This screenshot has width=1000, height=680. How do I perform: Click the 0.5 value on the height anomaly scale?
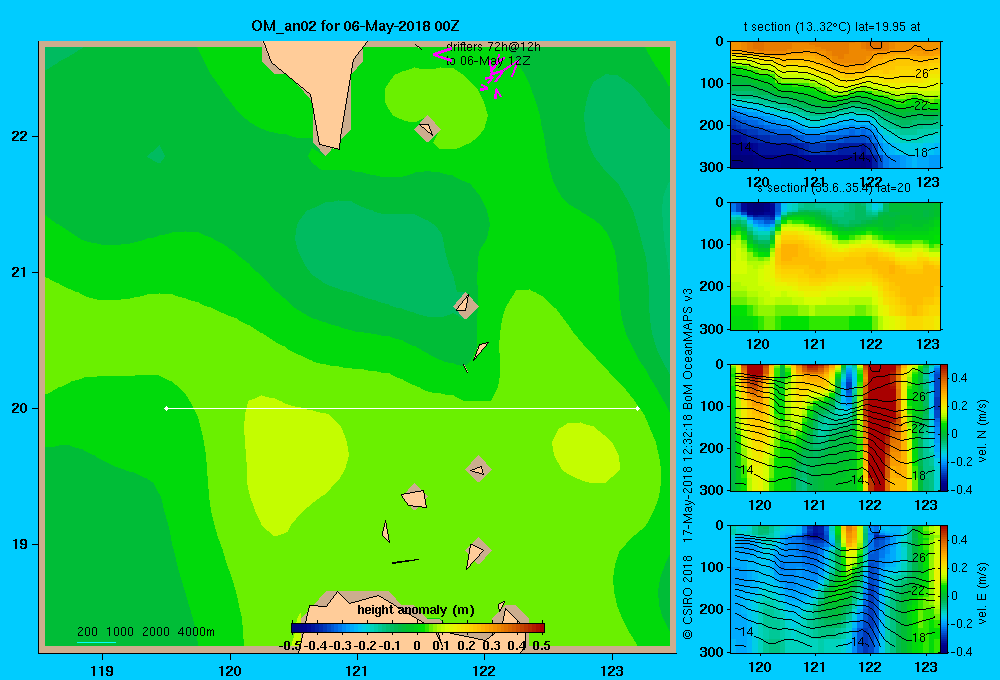tap(541, 646)
